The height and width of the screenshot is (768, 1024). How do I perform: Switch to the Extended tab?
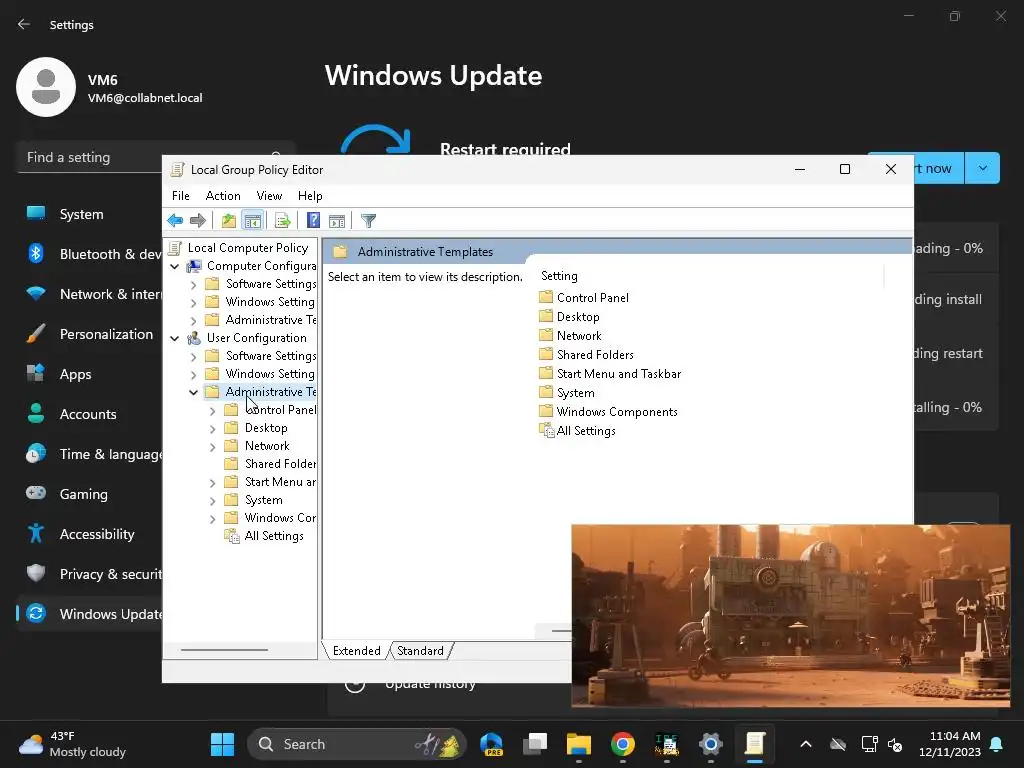(x=357, y=650)
